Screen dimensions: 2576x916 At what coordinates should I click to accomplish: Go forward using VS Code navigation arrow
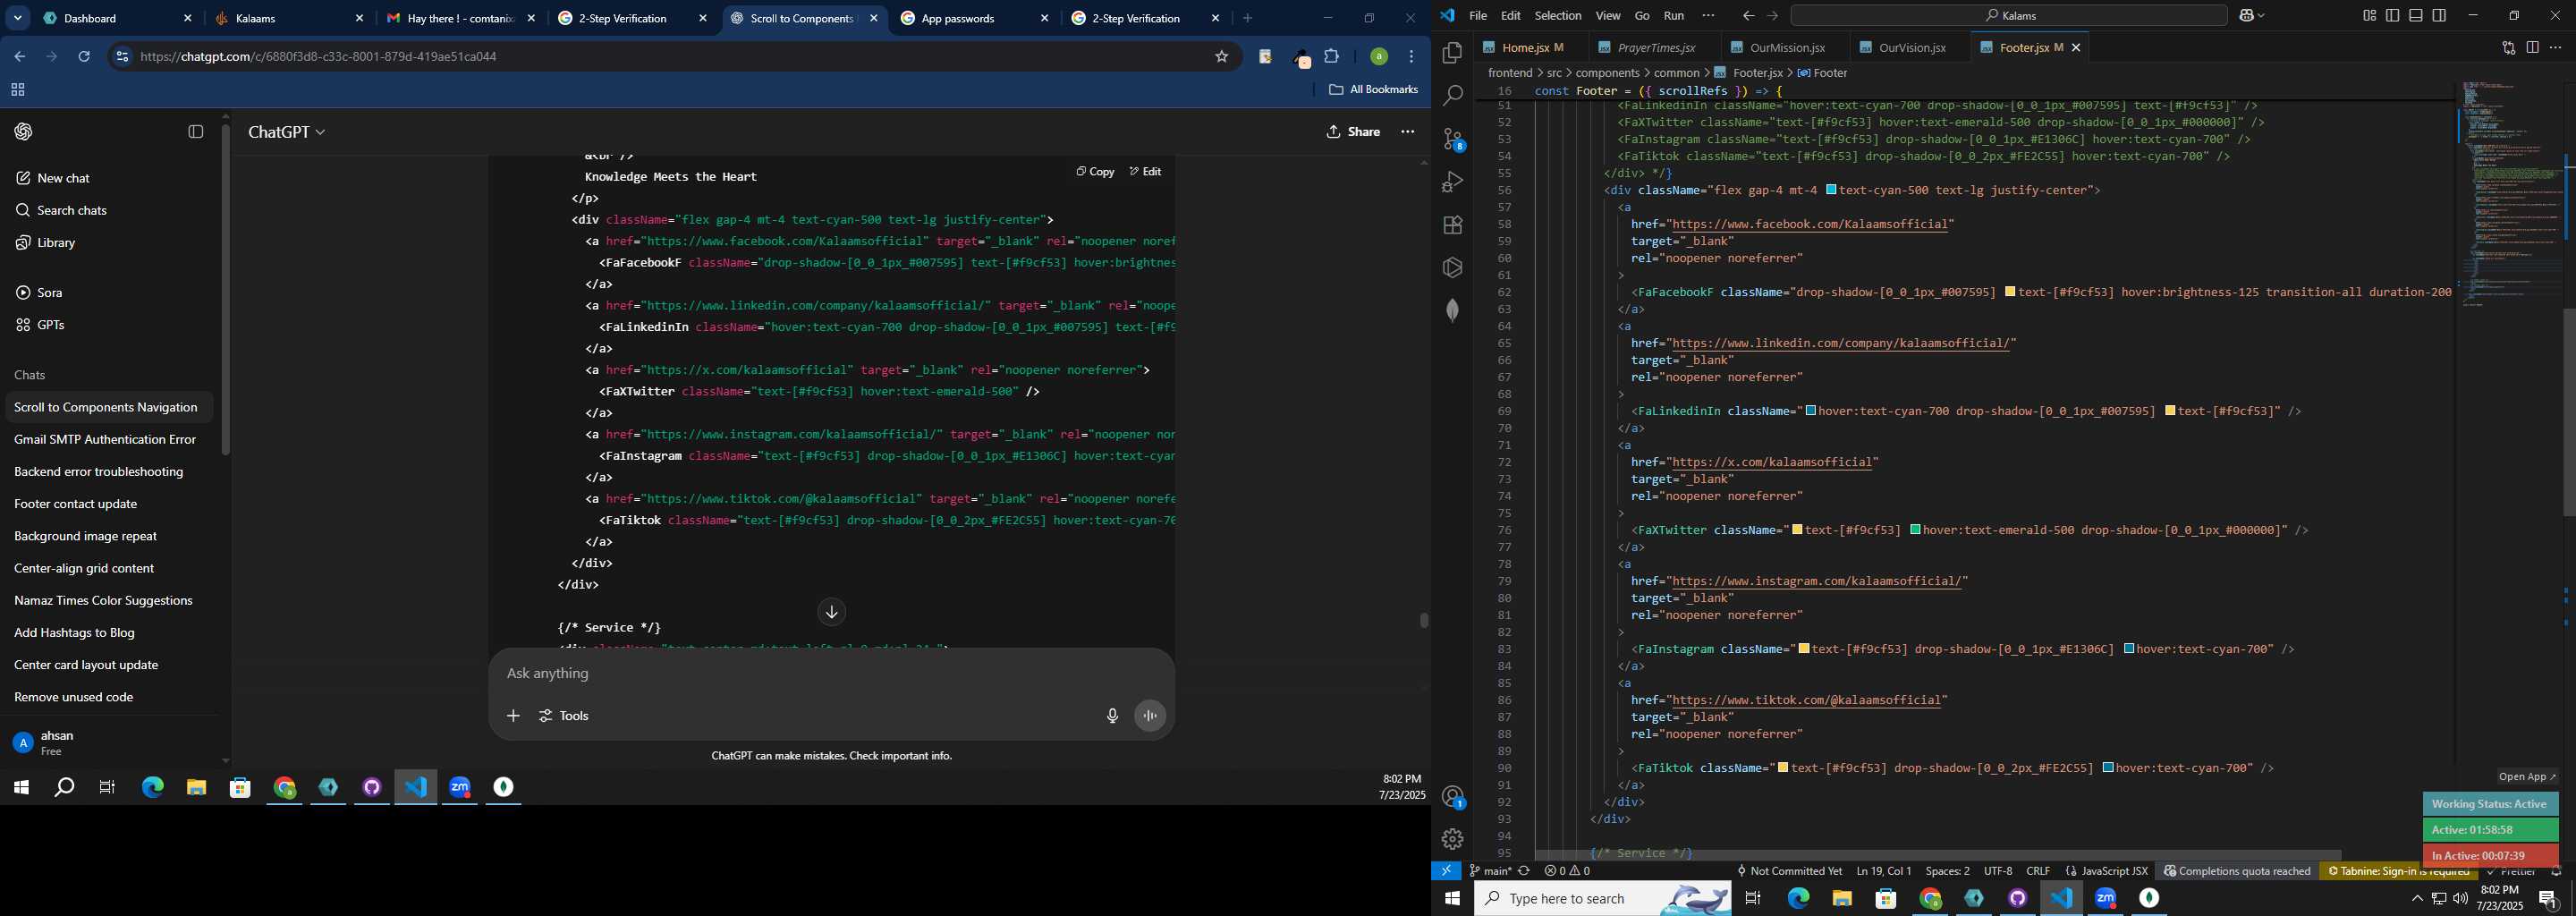pos(1772,16)
